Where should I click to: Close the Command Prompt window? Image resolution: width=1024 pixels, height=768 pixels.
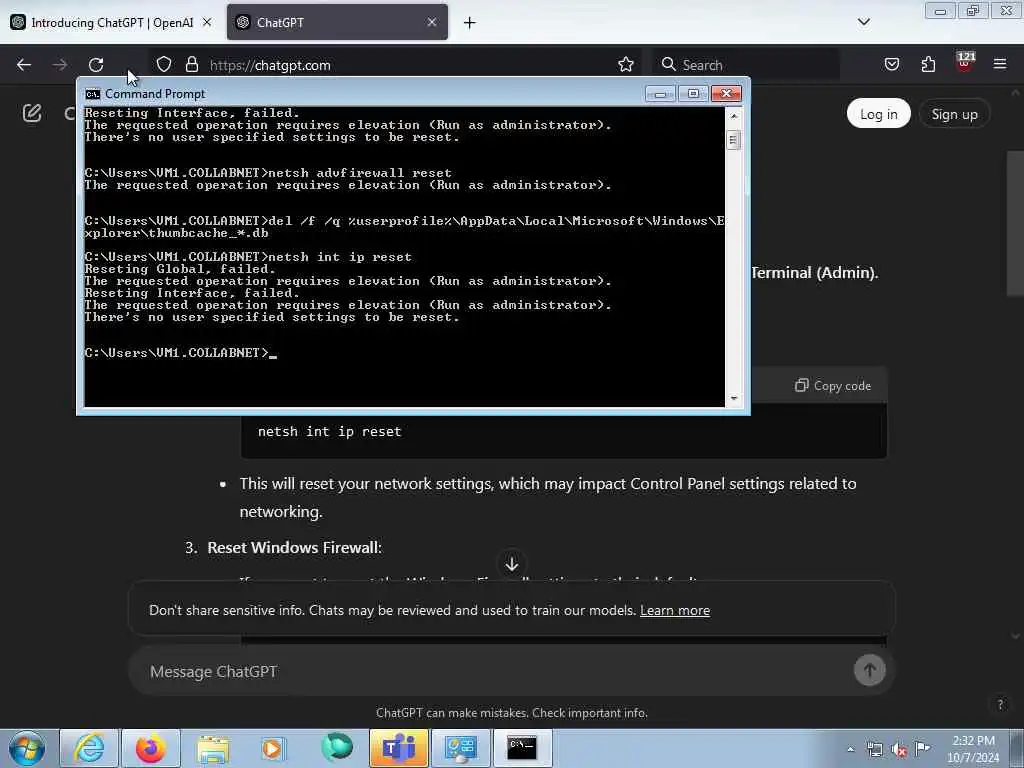726,94
